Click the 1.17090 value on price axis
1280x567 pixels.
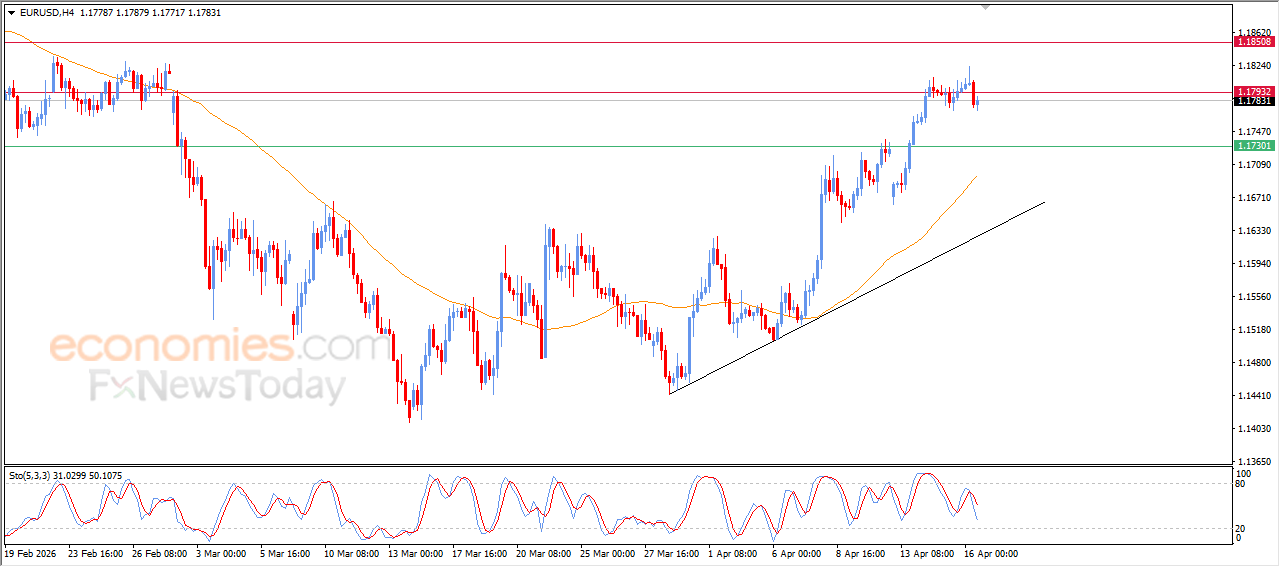(x=1254, y=165)
